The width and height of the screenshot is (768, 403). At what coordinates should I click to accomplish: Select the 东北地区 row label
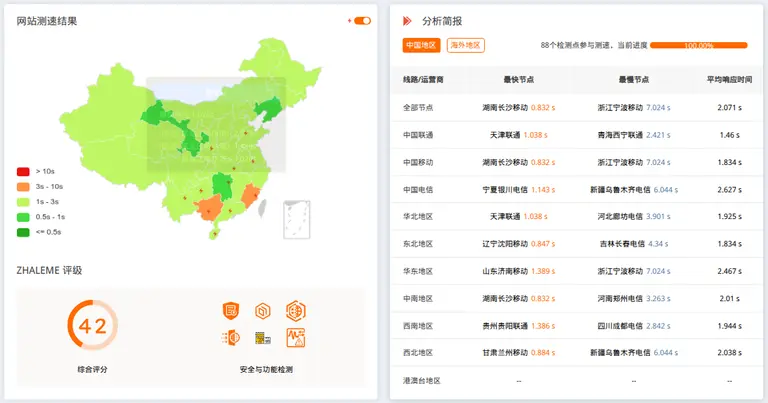418,243
